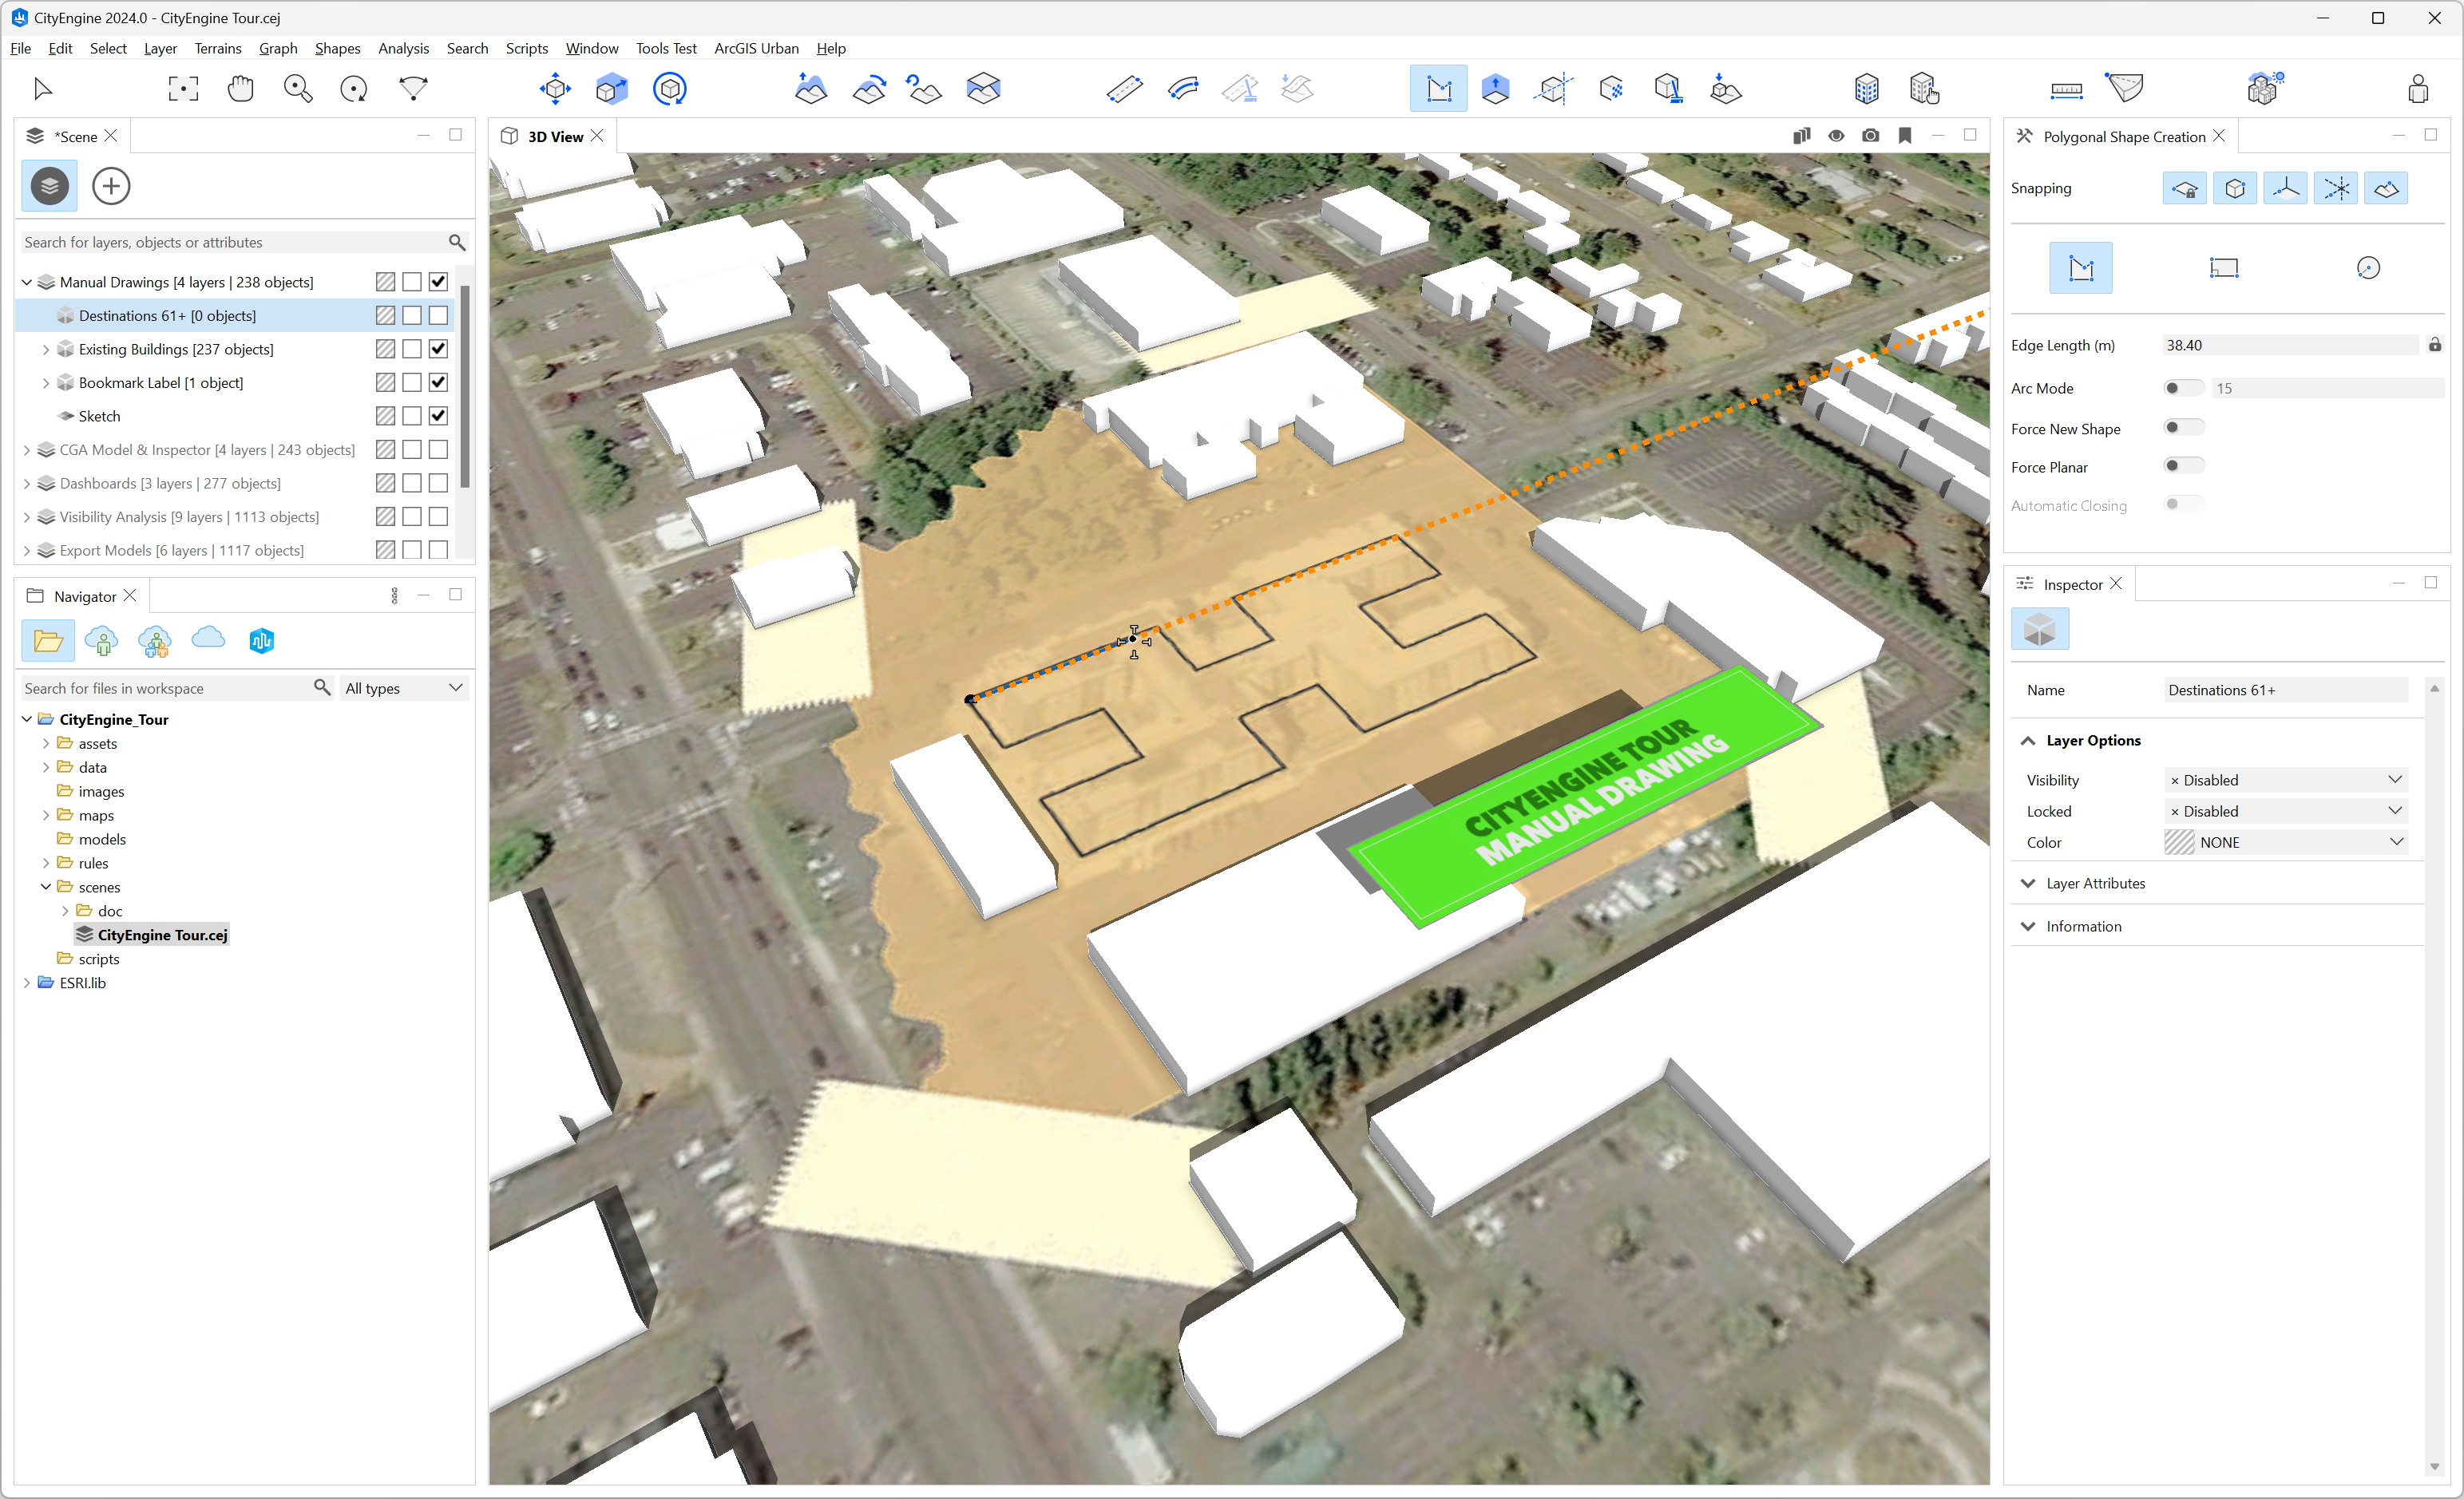Select the CityEngine_Tour scene file

pos(164,932)
